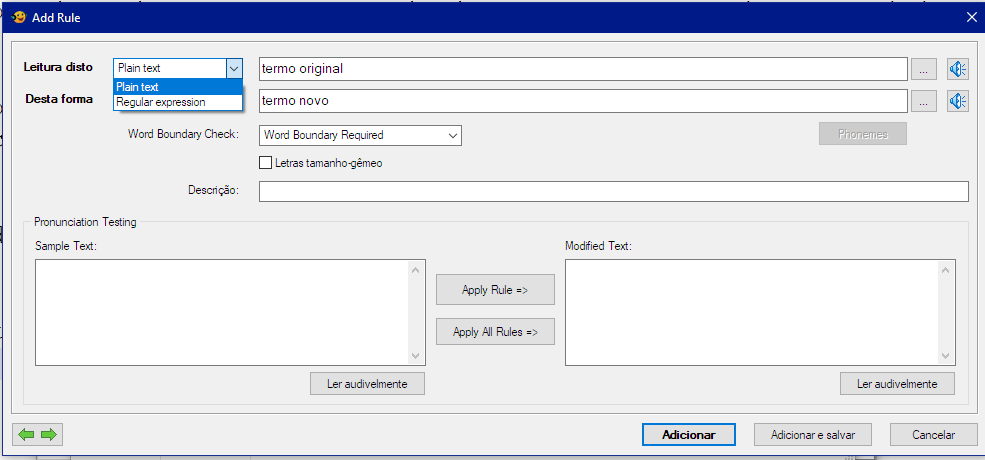Click speaker icon beside 'termo original' field
Screen dimensions: 985x460
(958, 69)
